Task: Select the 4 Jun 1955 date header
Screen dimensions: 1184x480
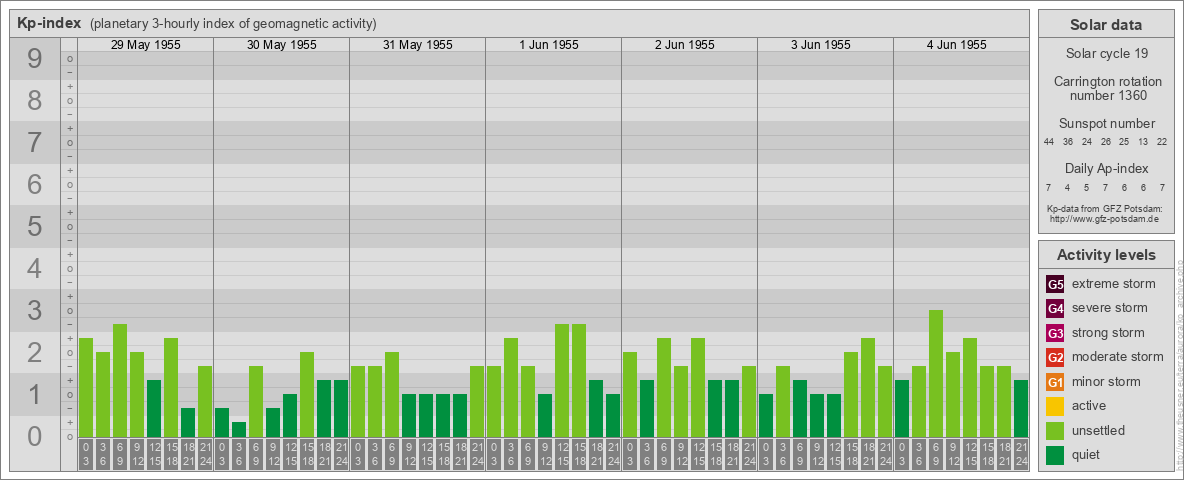Action: pos(957,45)
